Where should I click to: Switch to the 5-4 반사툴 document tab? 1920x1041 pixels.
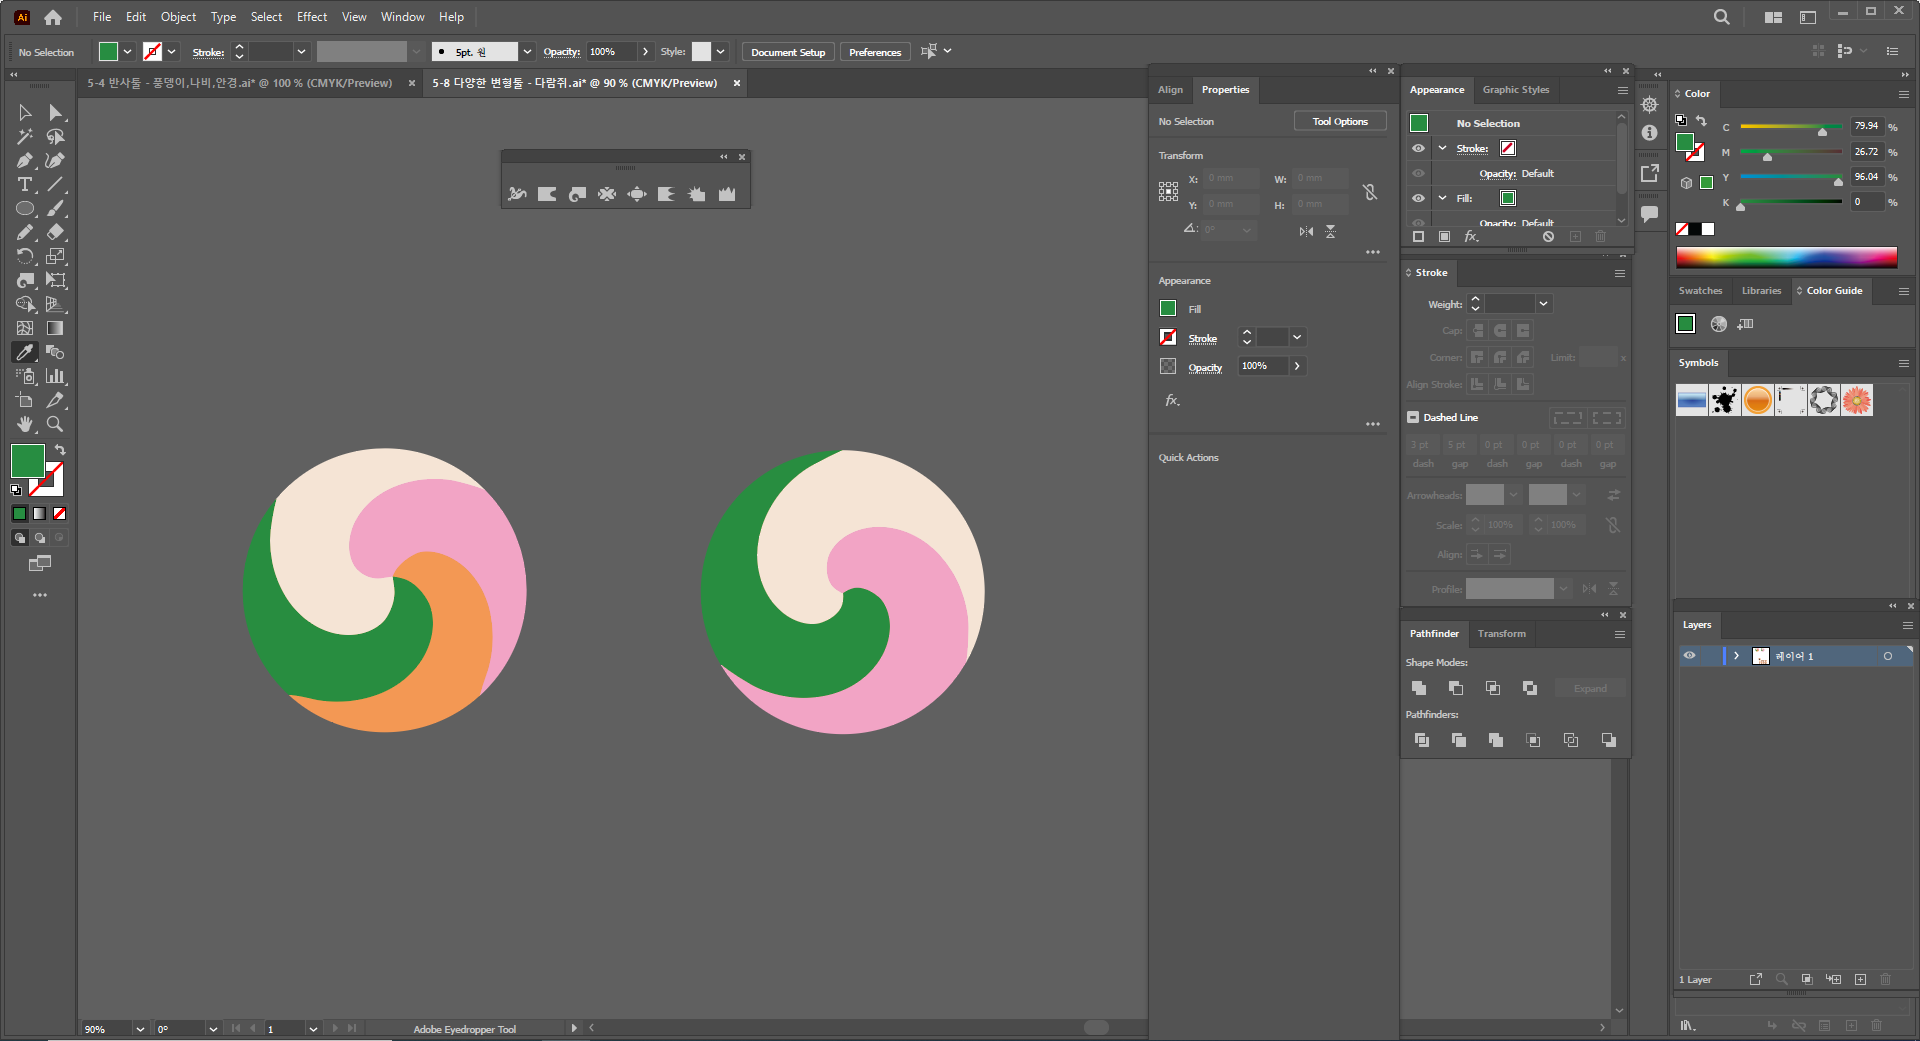click(241, 83)
